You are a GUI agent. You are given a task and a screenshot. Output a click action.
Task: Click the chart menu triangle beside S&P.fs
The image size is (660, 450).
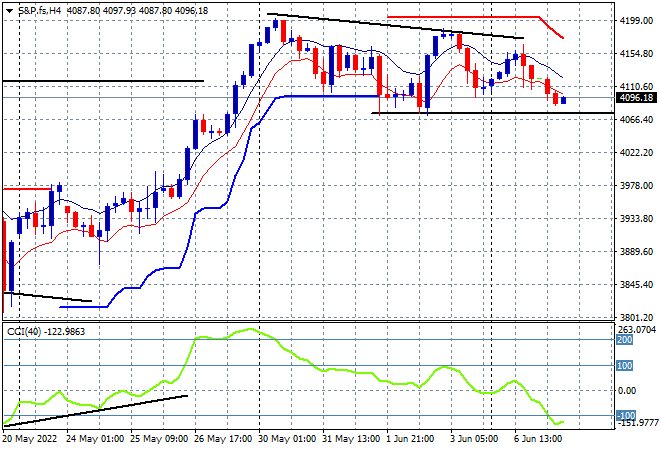point(9,11)
